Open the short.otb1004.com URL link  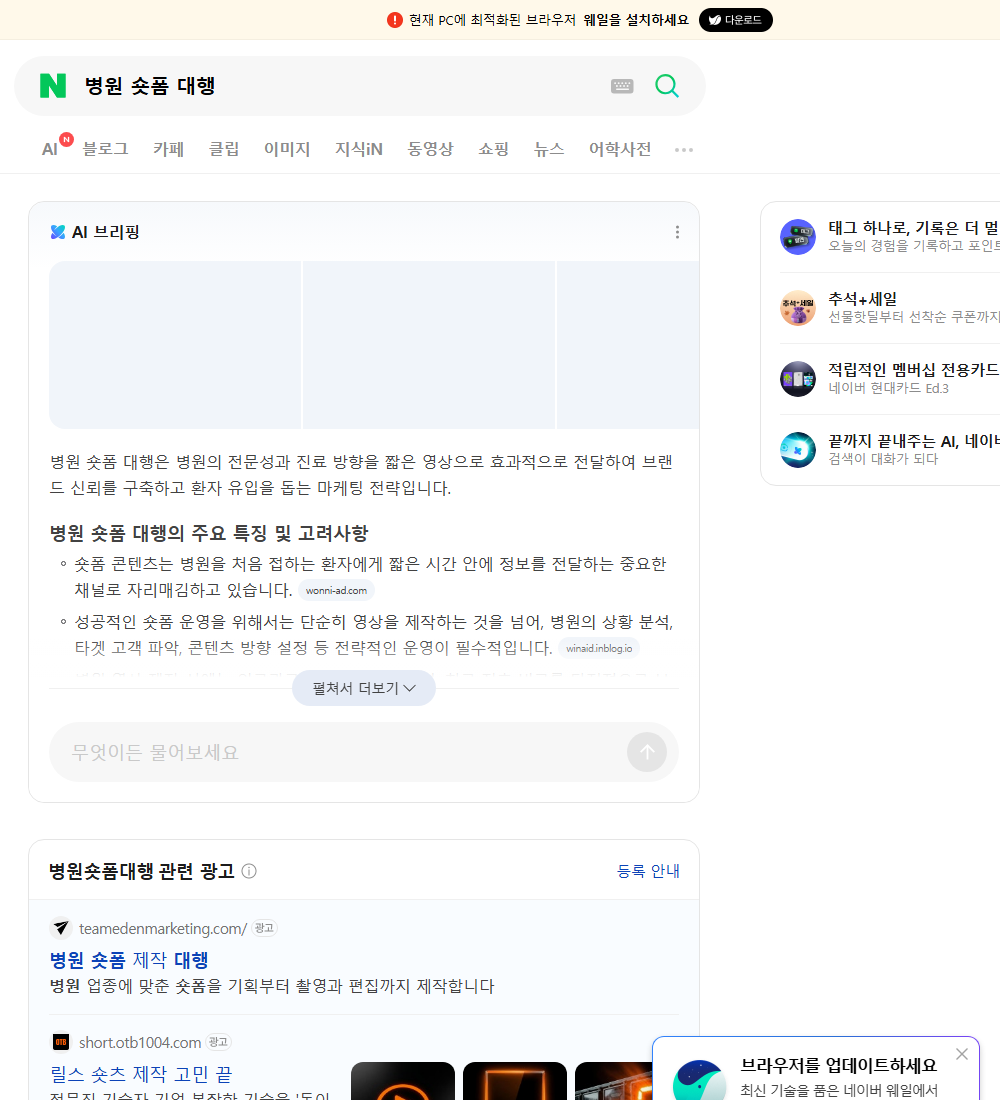pyautogui.click(x=140, y=1042)
